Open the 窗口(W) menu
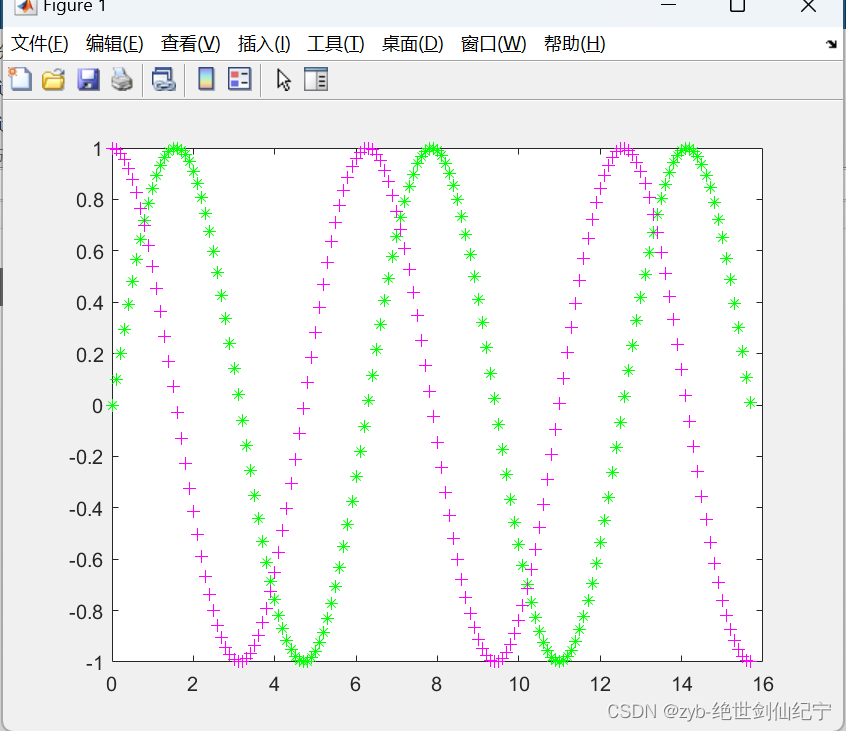Image resolution: width=846 pixels, height=731 pixels. (493, 44)
